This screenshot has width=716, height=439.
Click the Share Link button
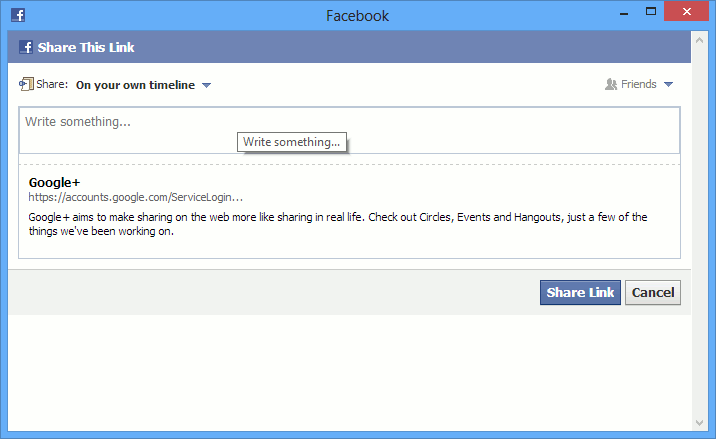click(580, 292)
